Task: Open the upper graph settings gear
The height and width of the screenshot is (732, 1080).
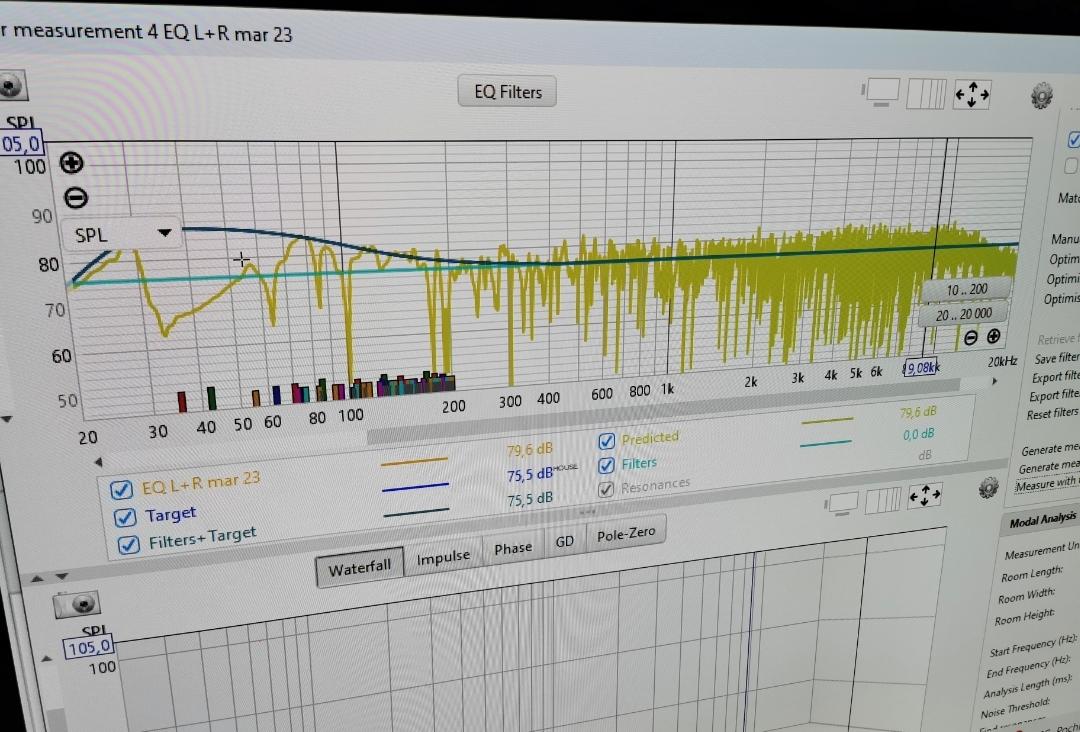Action: pos(1041,96)
